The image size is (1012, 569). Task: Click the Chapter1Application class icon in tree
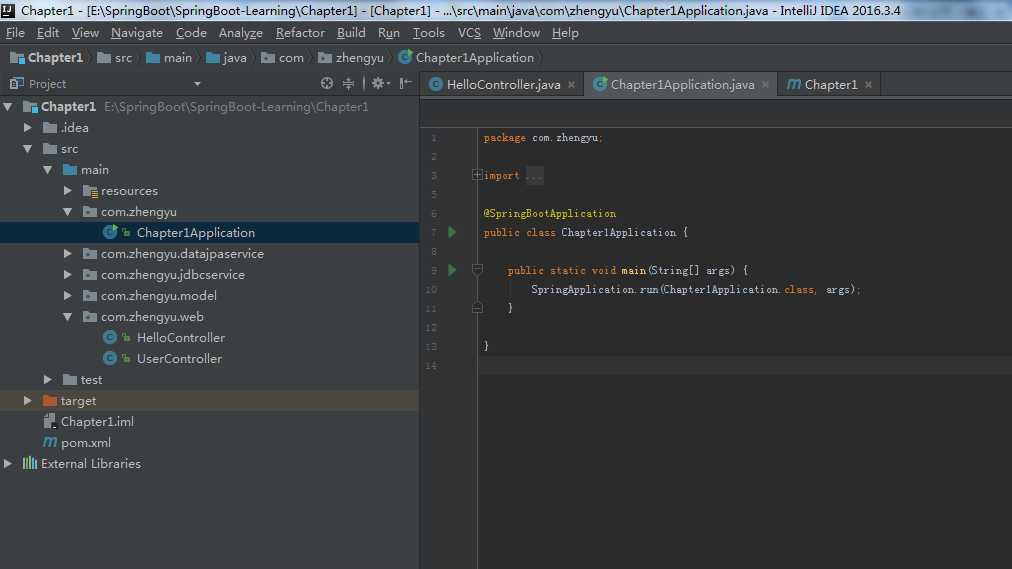(x=110, y=232)
